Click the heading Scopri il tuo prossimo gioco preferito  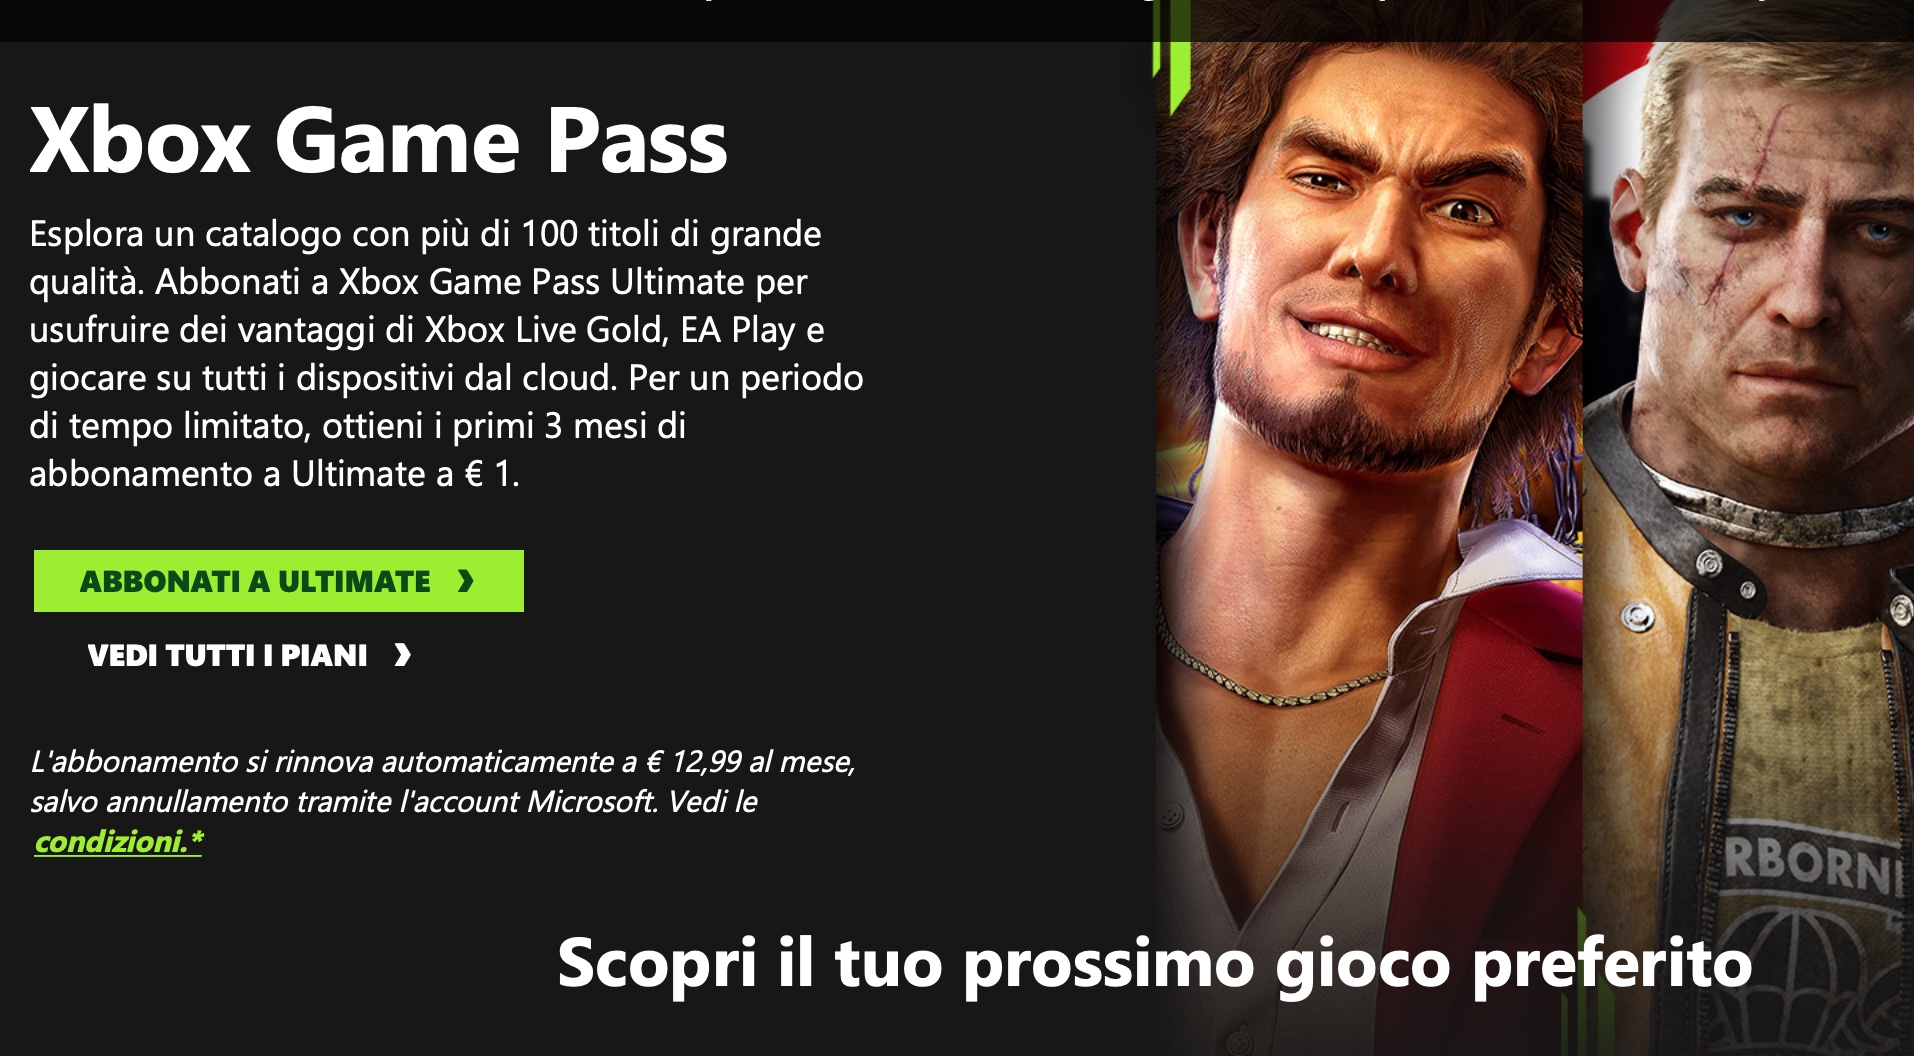coord(1155,964)
